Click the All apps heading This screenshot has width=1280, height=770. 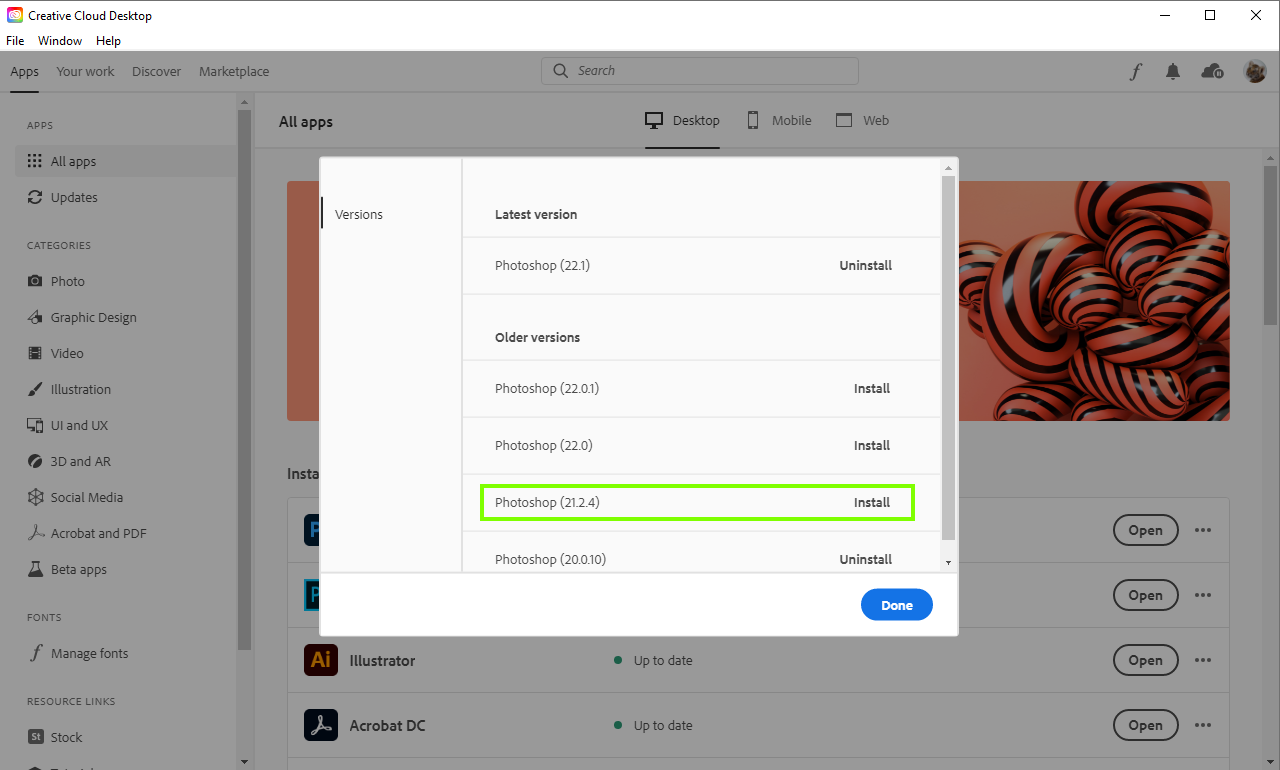pyautogui.click(x=306, y=122)
